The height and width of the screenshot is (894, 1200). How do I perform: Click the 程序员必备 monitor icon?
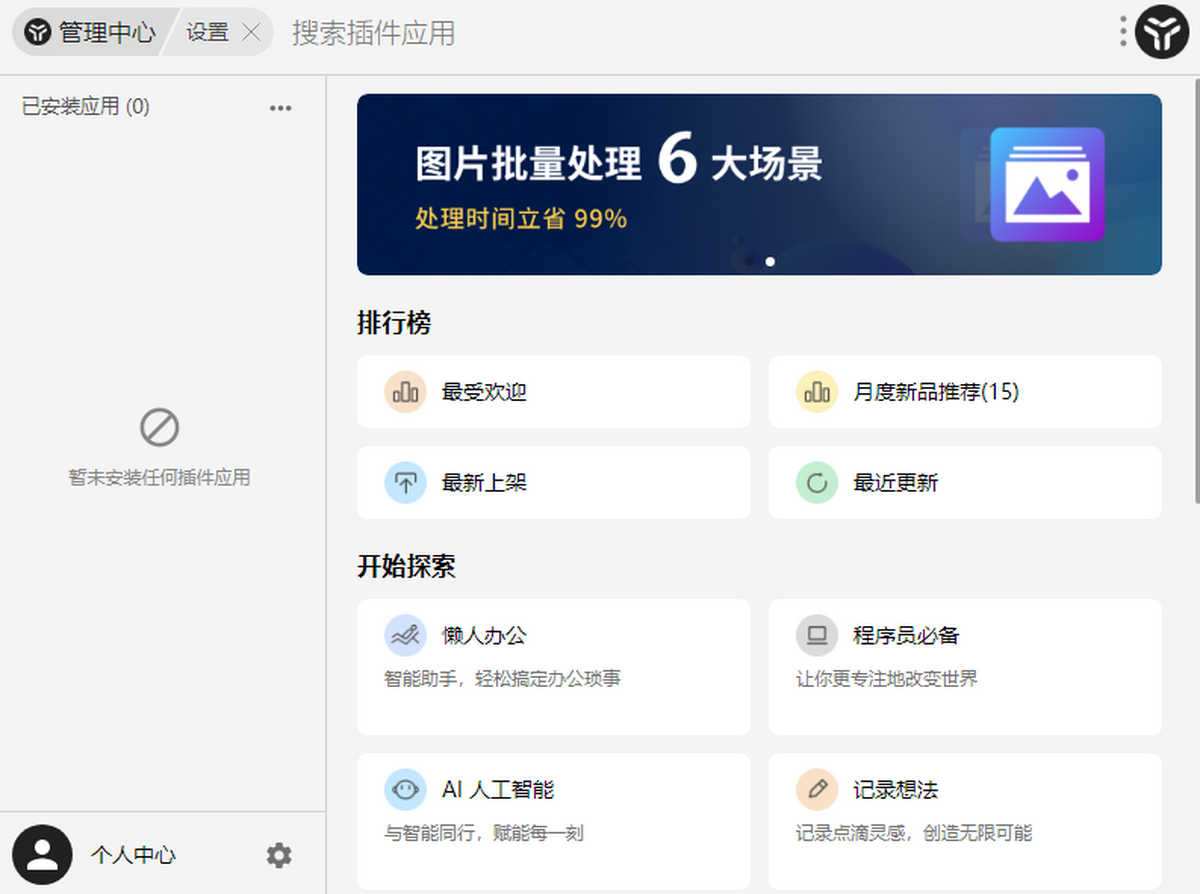pos(817,635)
